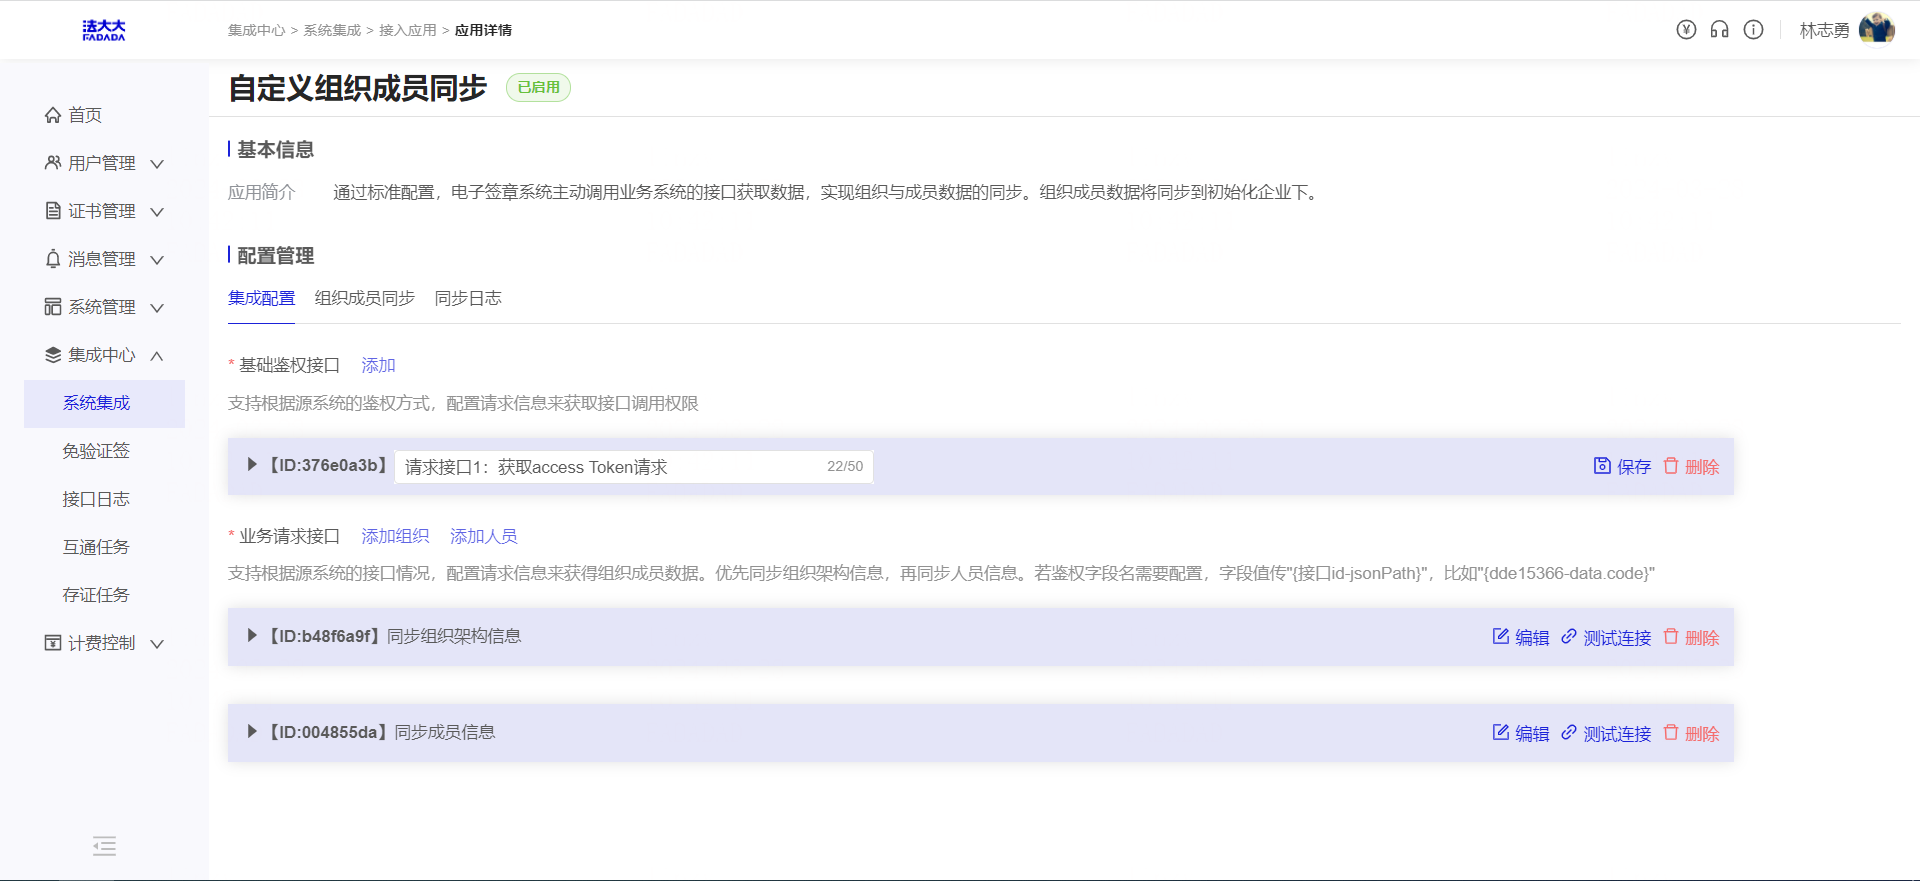
Task: Click 删除 text for 同步成员信息
Action: click(1702, 734)
